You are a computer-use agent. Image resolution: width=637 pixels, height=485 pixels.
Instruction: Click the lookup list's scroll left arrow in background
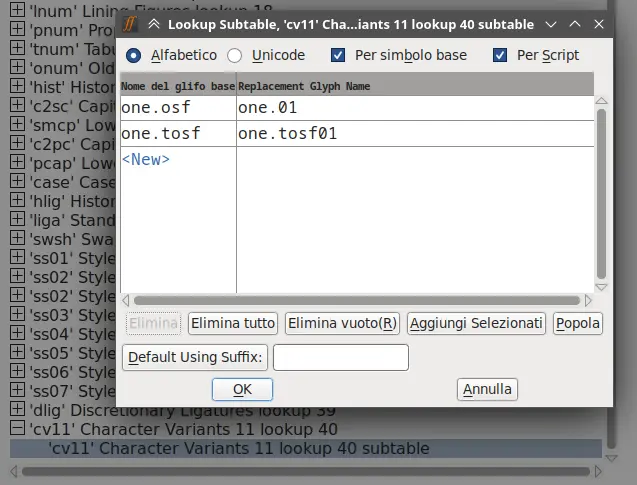click(14, 472)
